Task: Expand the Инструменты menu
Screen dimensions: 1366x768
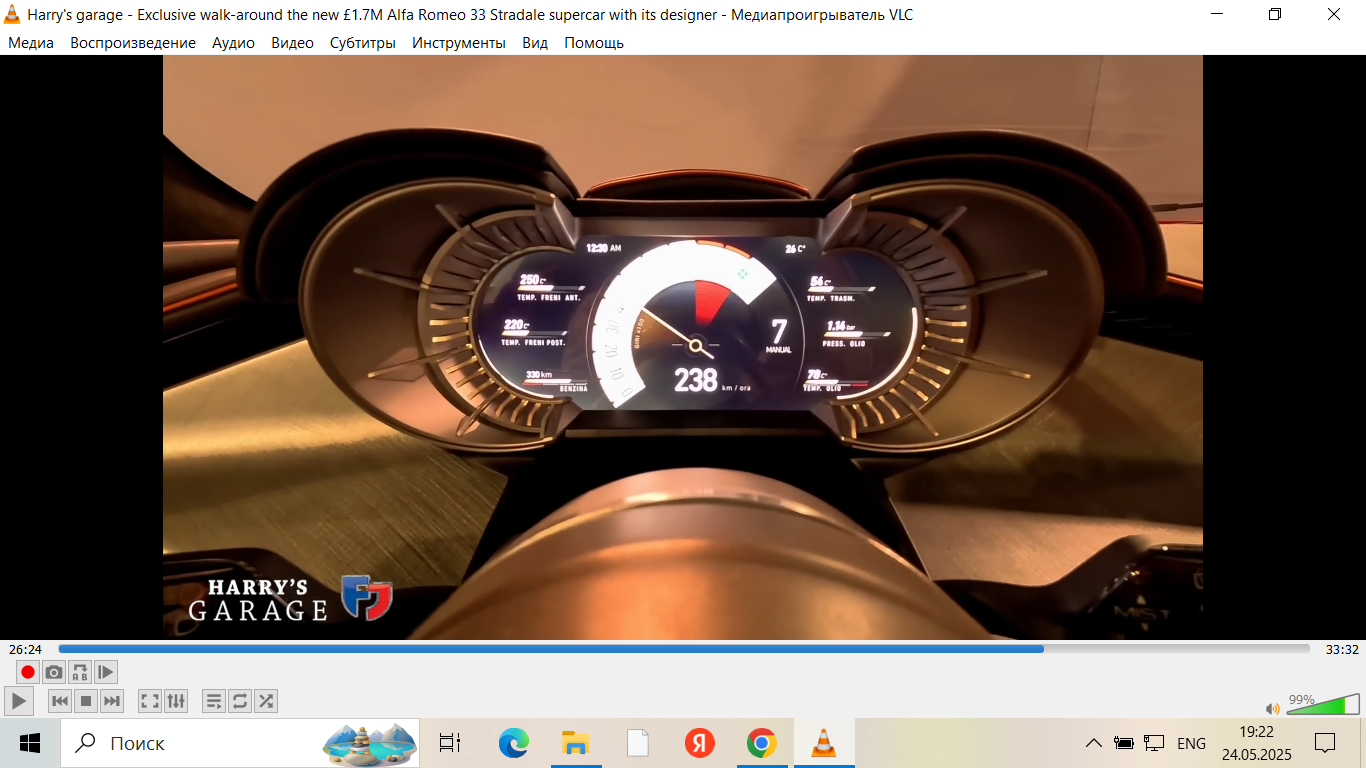Action: click(458, 43)
